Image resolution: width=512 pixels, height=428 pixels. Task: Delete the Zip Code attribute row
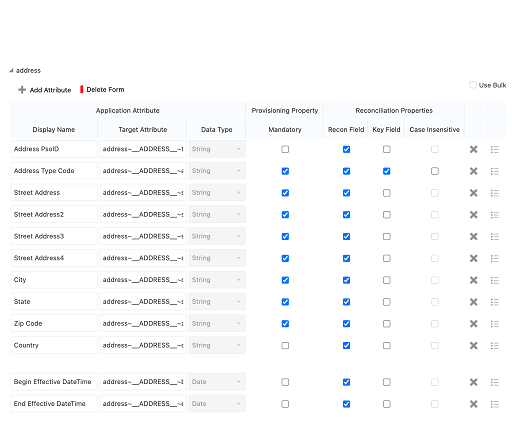point(473,324)
